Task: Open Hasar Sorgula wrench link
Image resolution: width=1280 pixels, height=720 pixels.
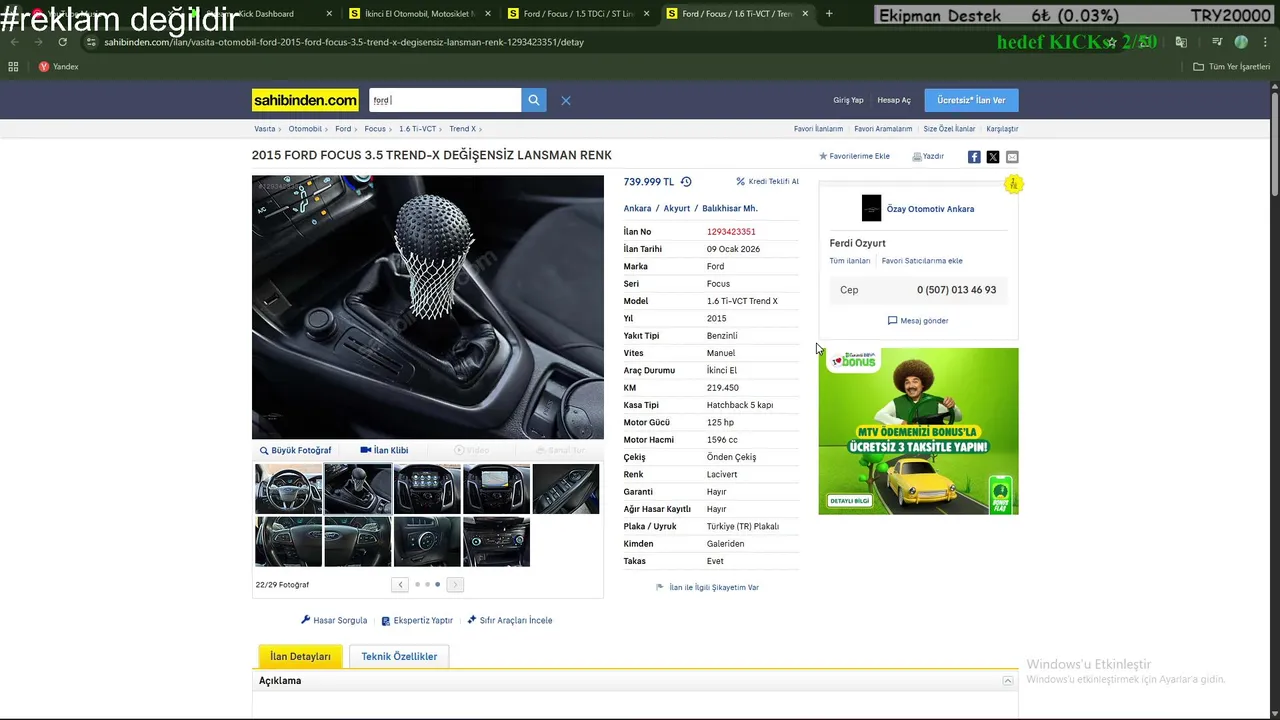Action: pos(334,620)
